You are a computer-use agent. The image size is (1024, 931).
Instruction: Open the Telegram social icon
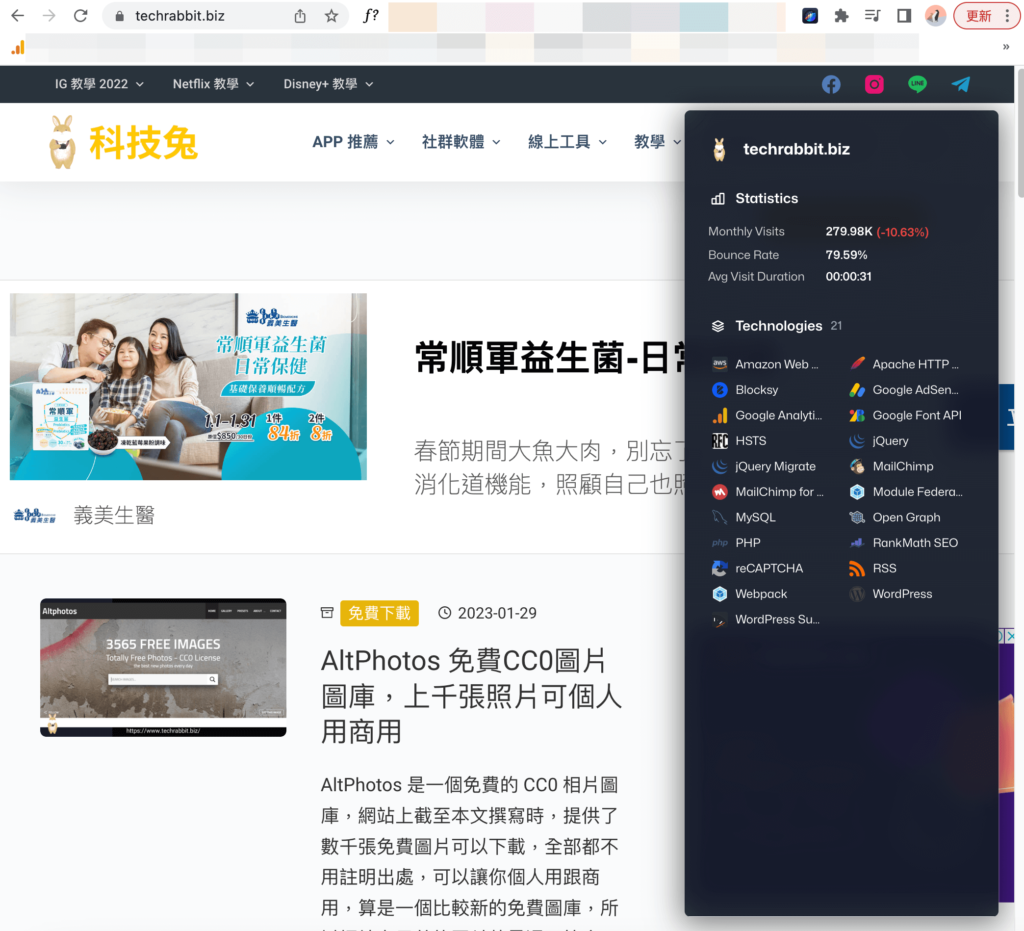point(961,84)
